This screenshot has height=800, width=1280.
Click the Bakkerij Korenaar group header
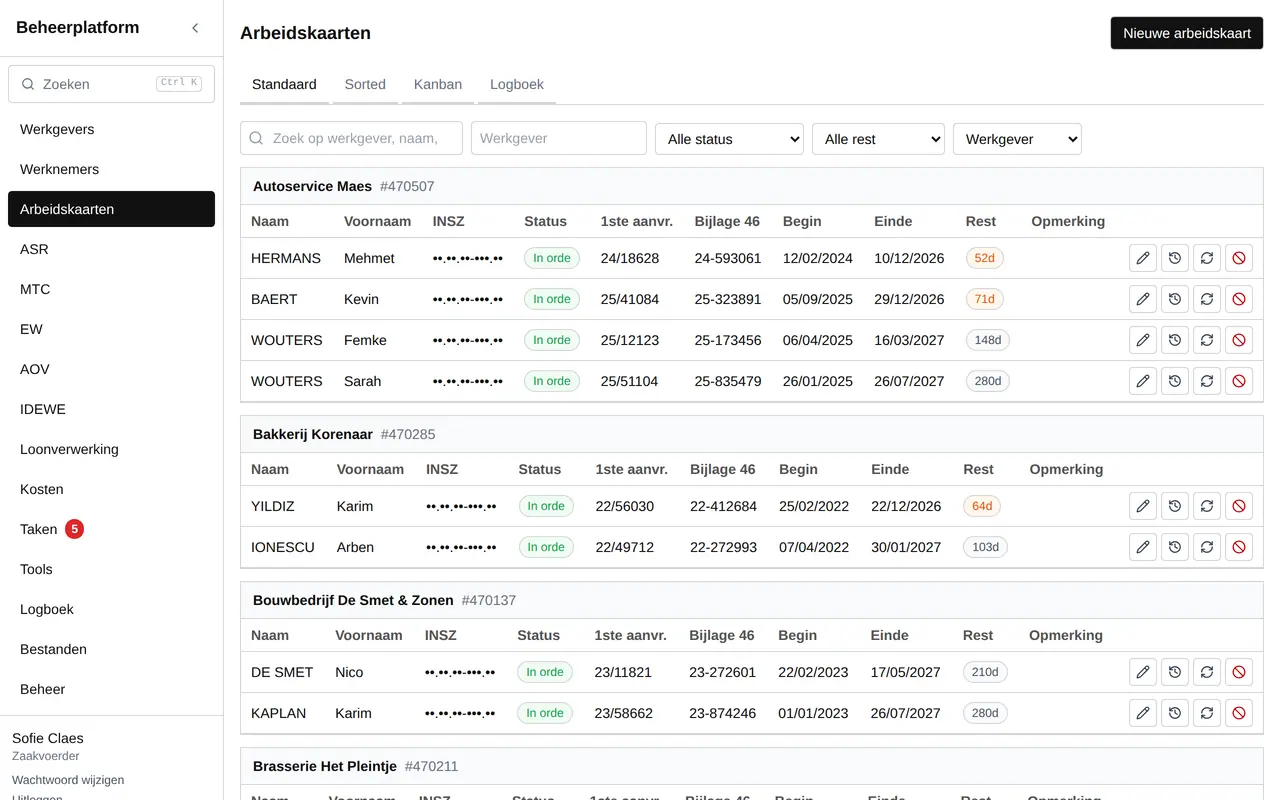point(751,434)
